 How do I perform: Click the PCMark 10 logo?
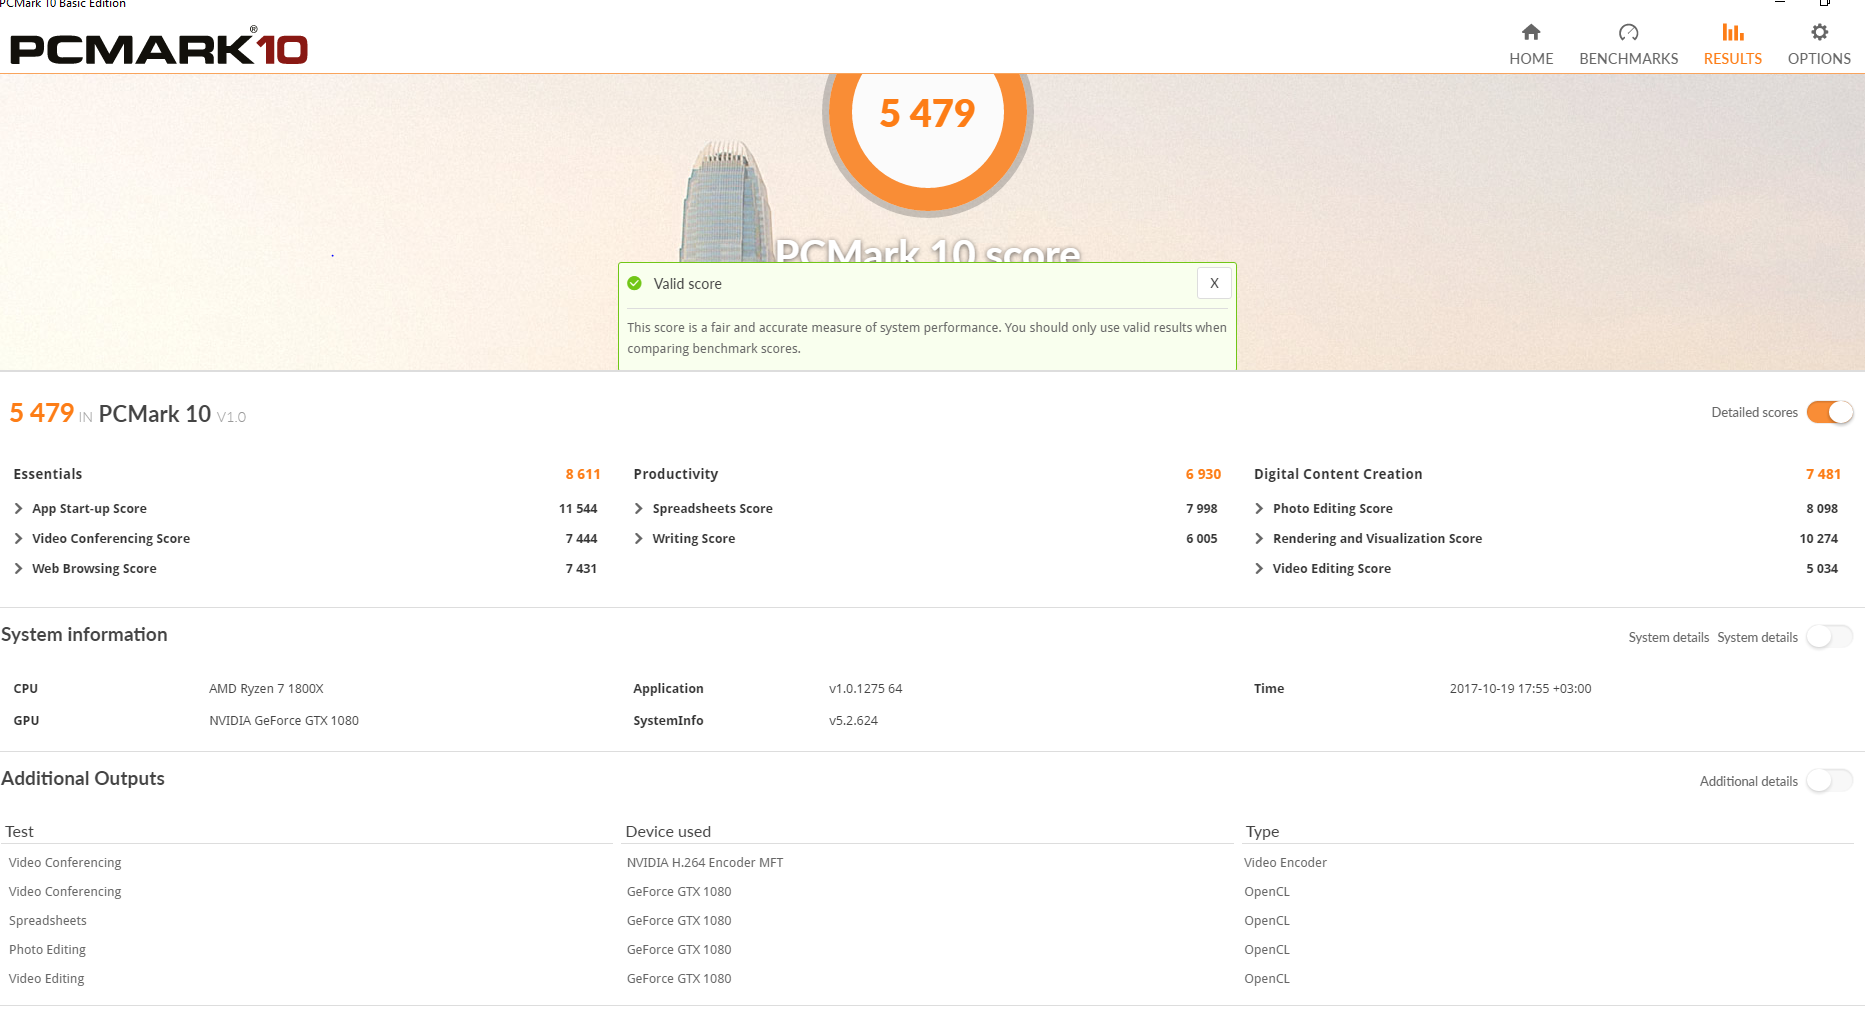(x=159, y=47)
